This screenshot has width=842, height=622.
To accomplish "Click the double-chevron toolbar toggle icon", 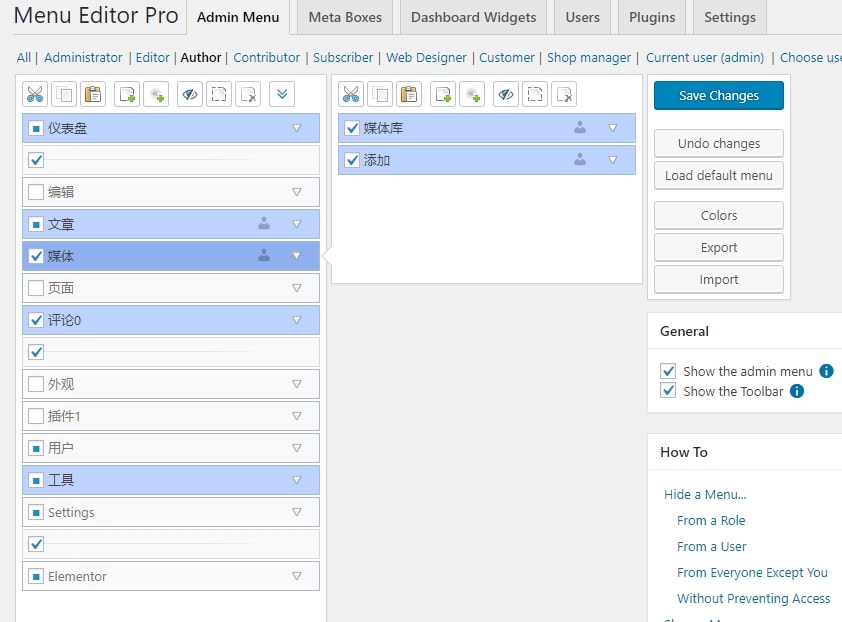I will coord(283,95).
